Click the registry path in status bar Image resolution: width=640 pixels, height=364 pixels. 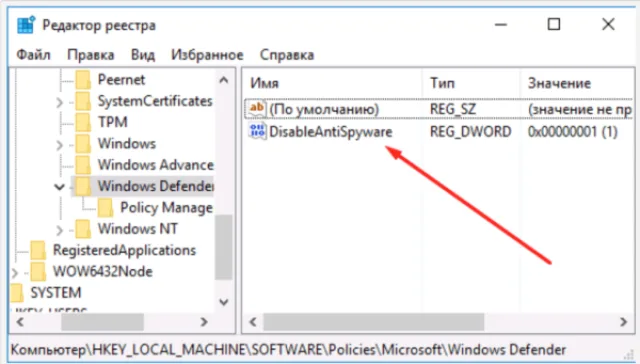(288, 350)
